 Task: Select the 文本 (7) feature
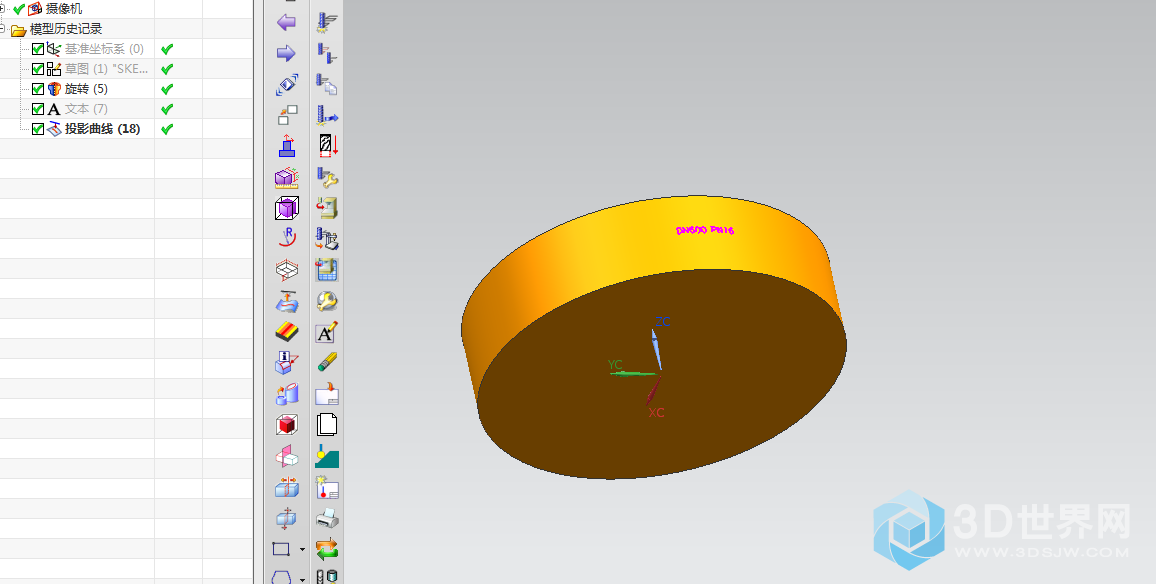tap(86, 108)
